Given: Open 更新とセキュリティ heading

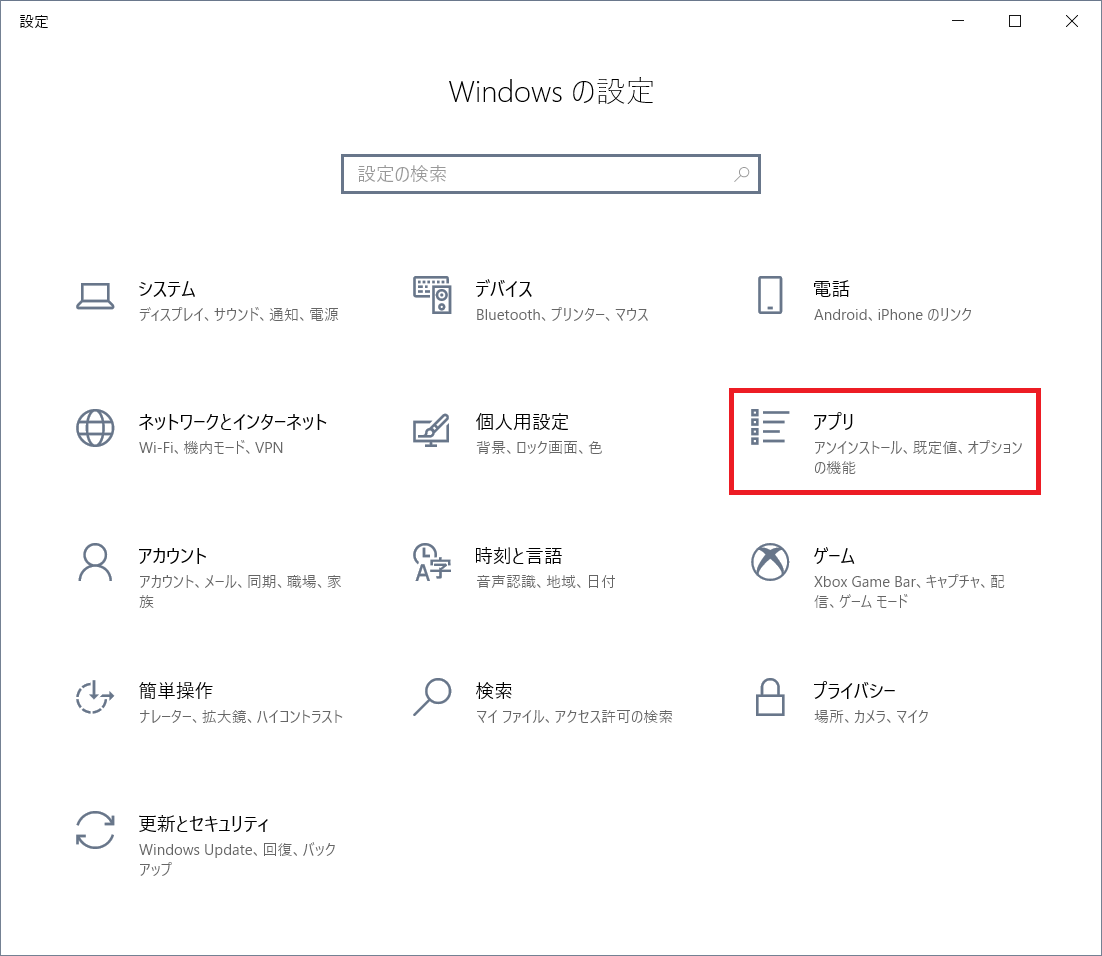Looking at the screenshot, I should coord(204,824).
